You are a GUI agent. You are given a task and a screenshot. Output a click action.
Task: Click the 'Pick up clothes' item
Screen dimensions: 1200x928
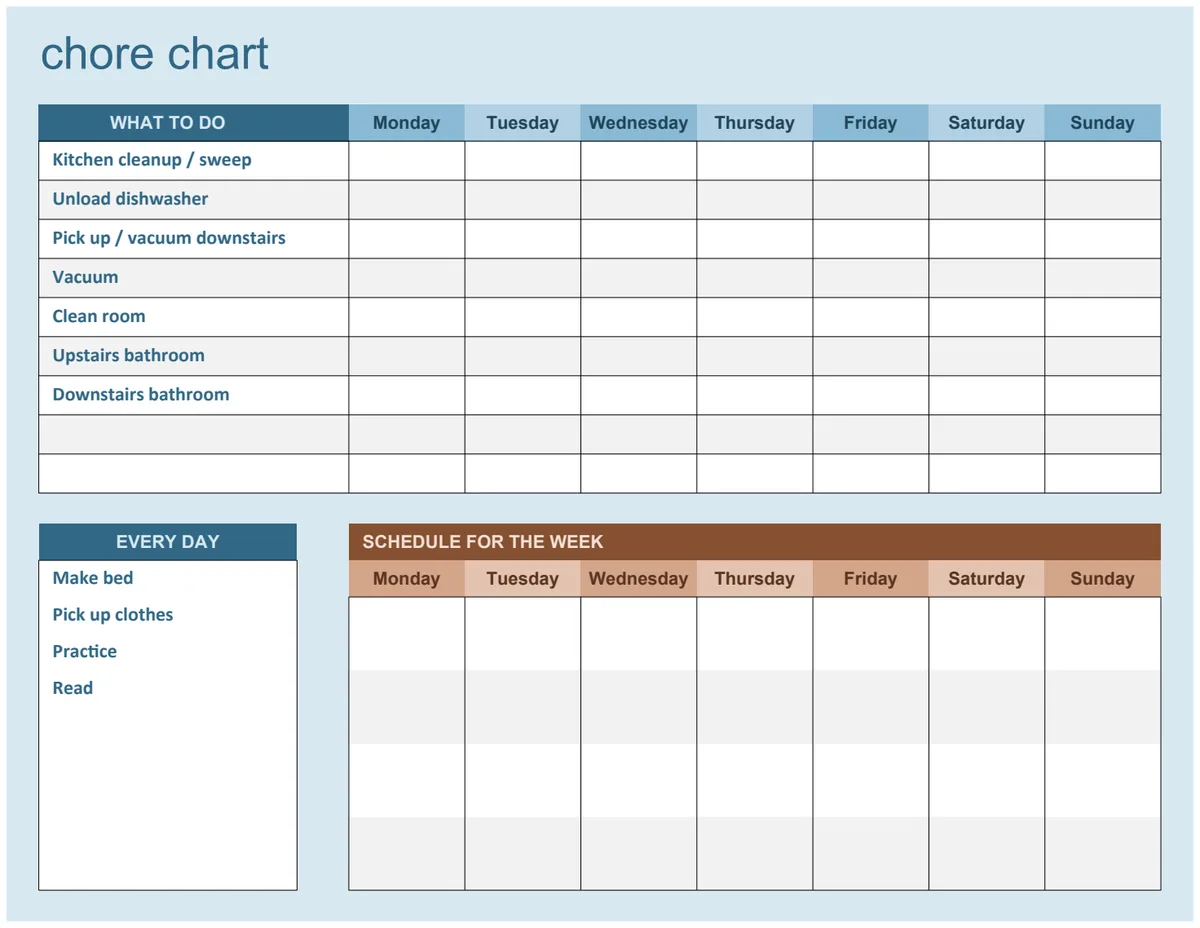coord(112,615)
